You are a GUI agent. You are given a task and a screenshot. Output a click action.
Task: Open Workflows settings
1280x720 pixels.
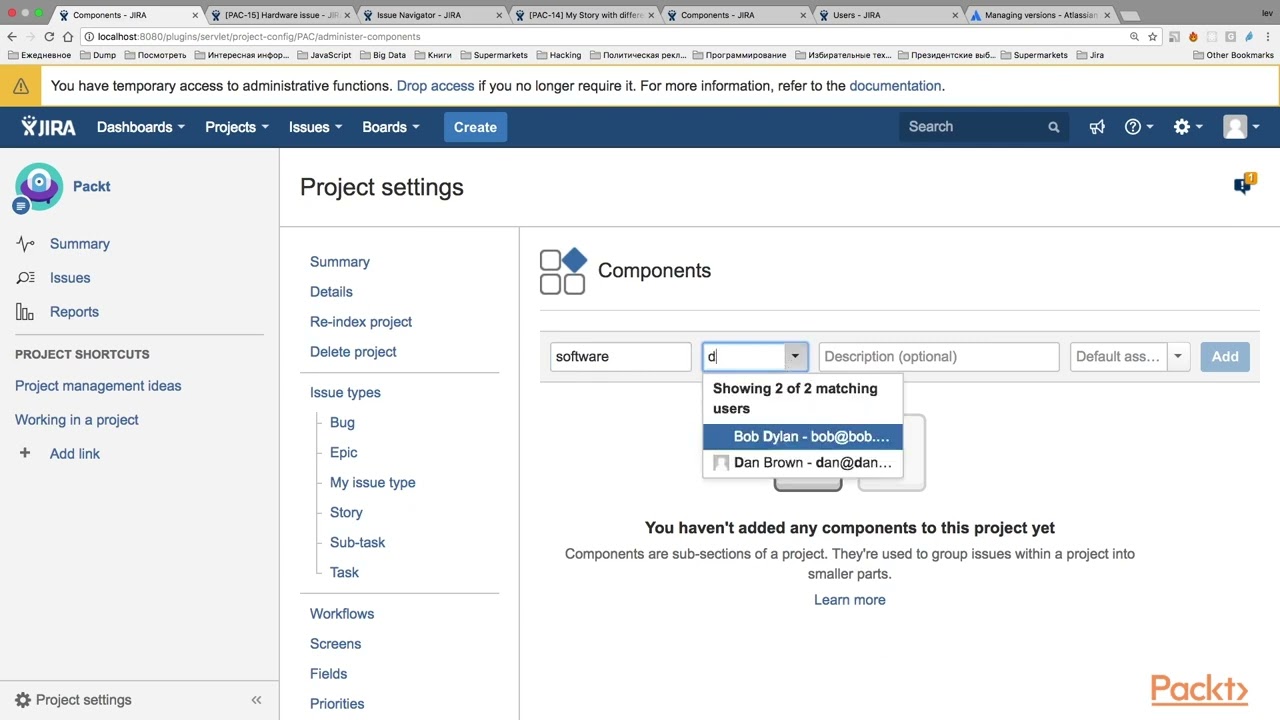[x=342, y=614]
